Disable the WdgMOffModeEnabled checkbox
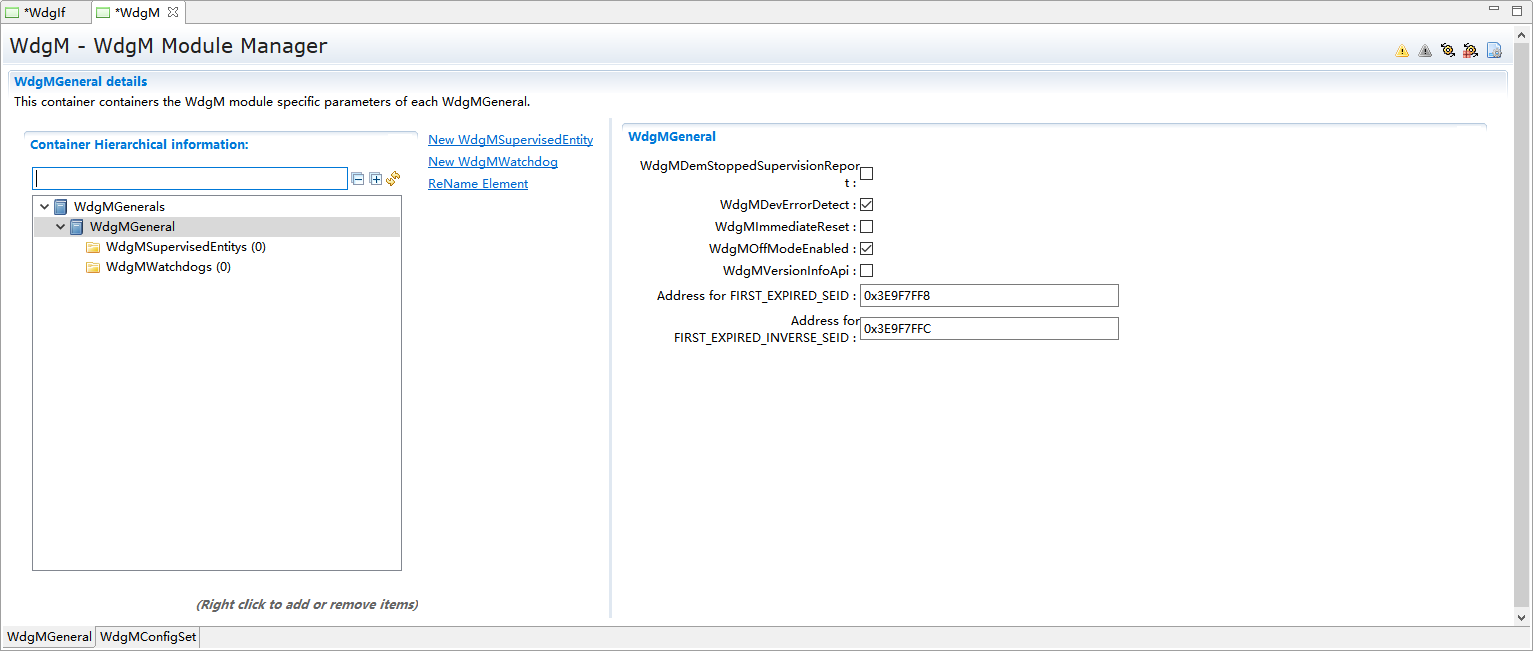The width and height of the screenshot is (1533, 651). (867, 249)
